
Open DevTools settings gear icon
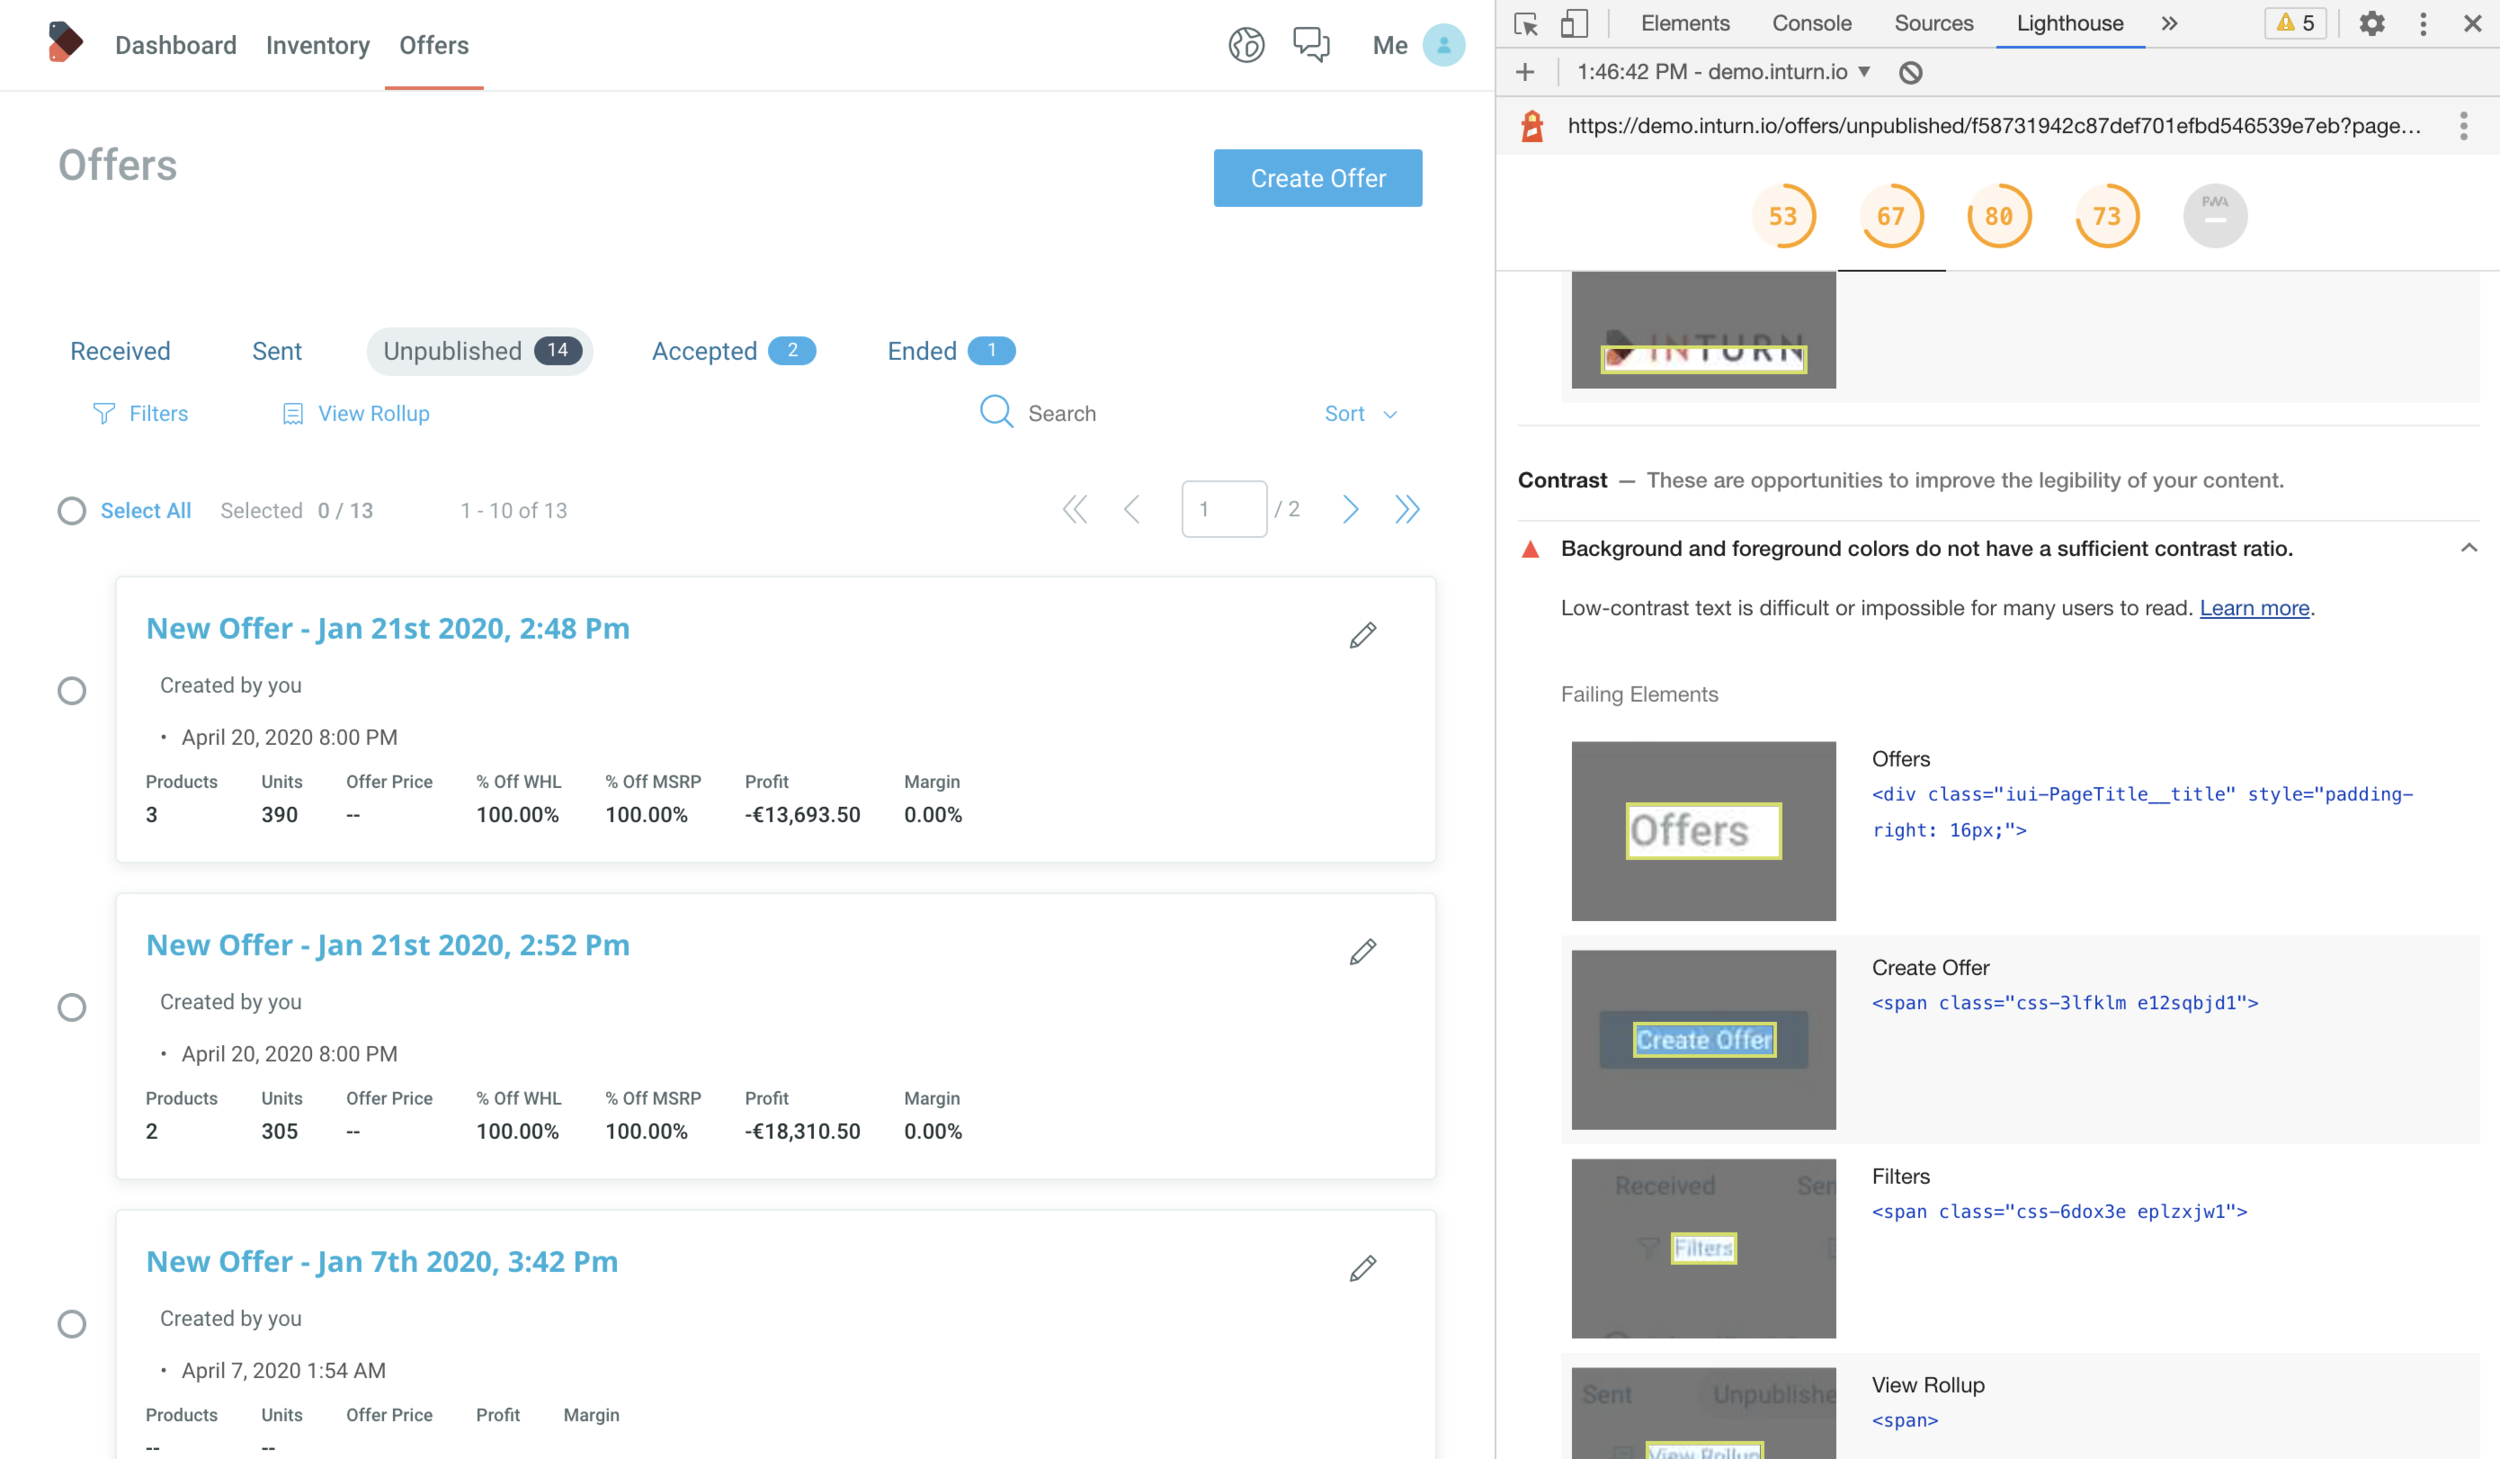(2372, 23)
